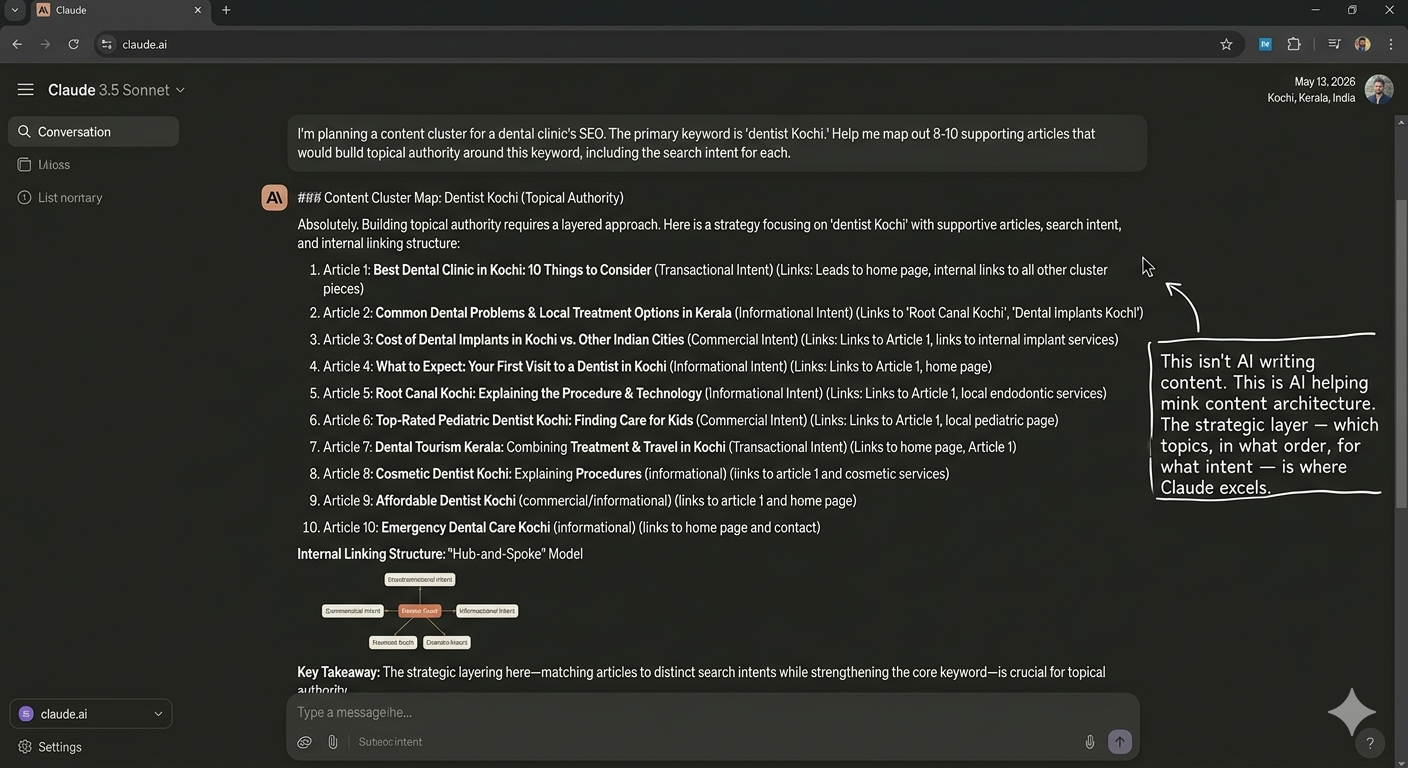This screenshot has width=1408, height=768.
Task: Expand the browser tab search chevron
Action: click(x=14, y=10)
